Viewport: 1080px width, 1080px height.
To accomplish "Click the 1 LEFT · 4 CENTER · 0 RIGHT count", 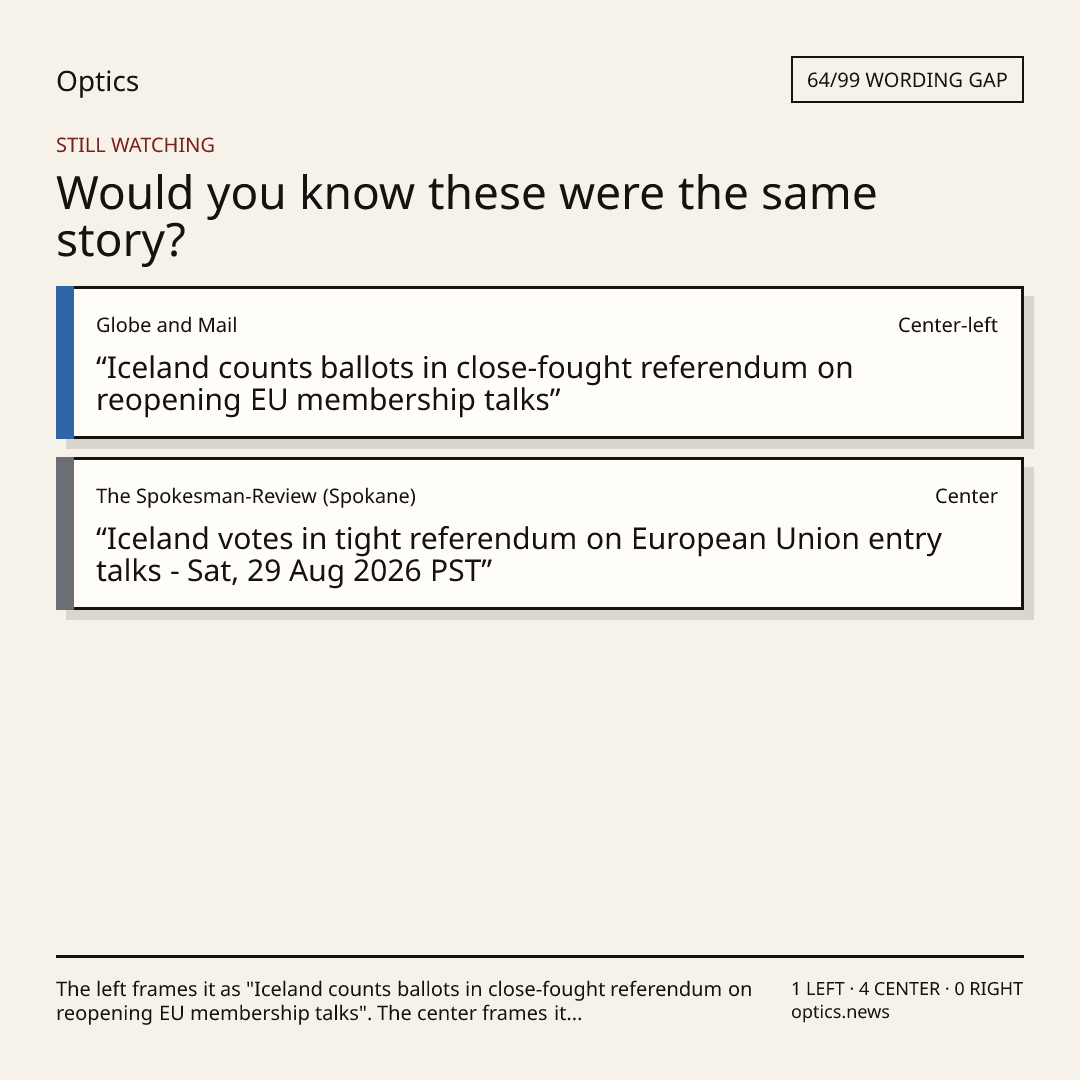I will click(906, 989).
